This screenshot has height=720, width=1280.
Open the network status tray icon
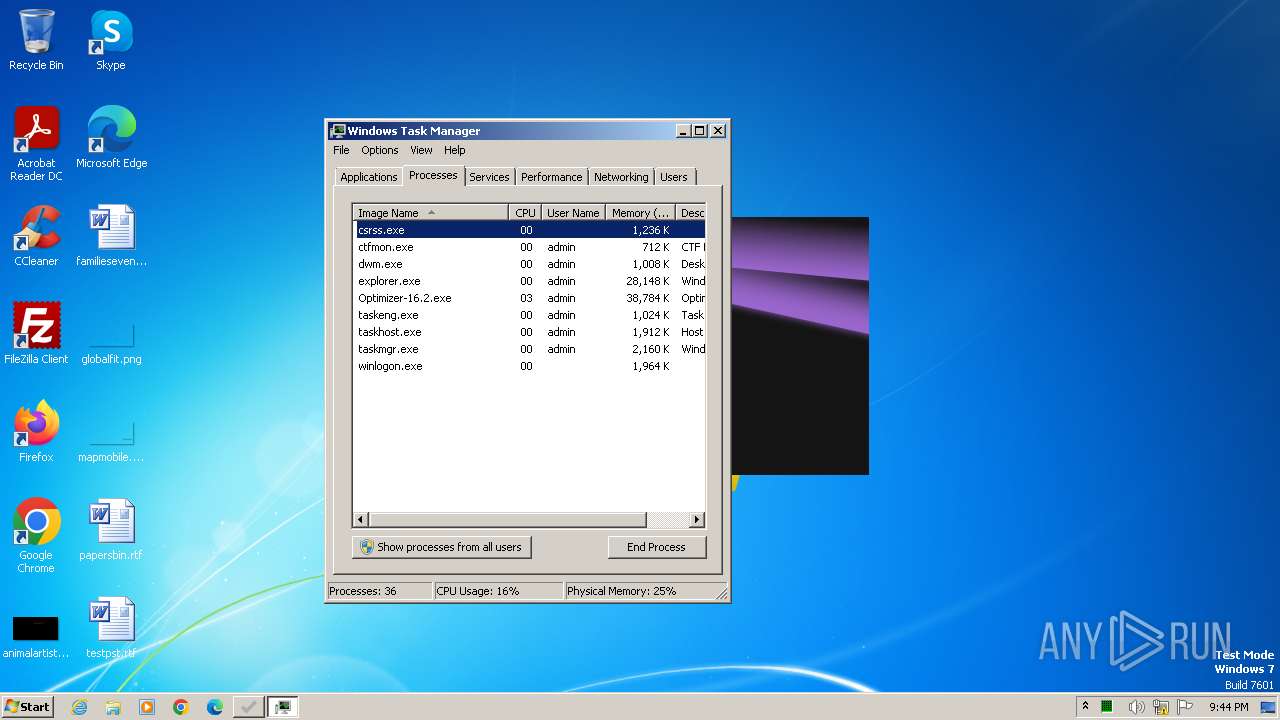point(1161,707)
